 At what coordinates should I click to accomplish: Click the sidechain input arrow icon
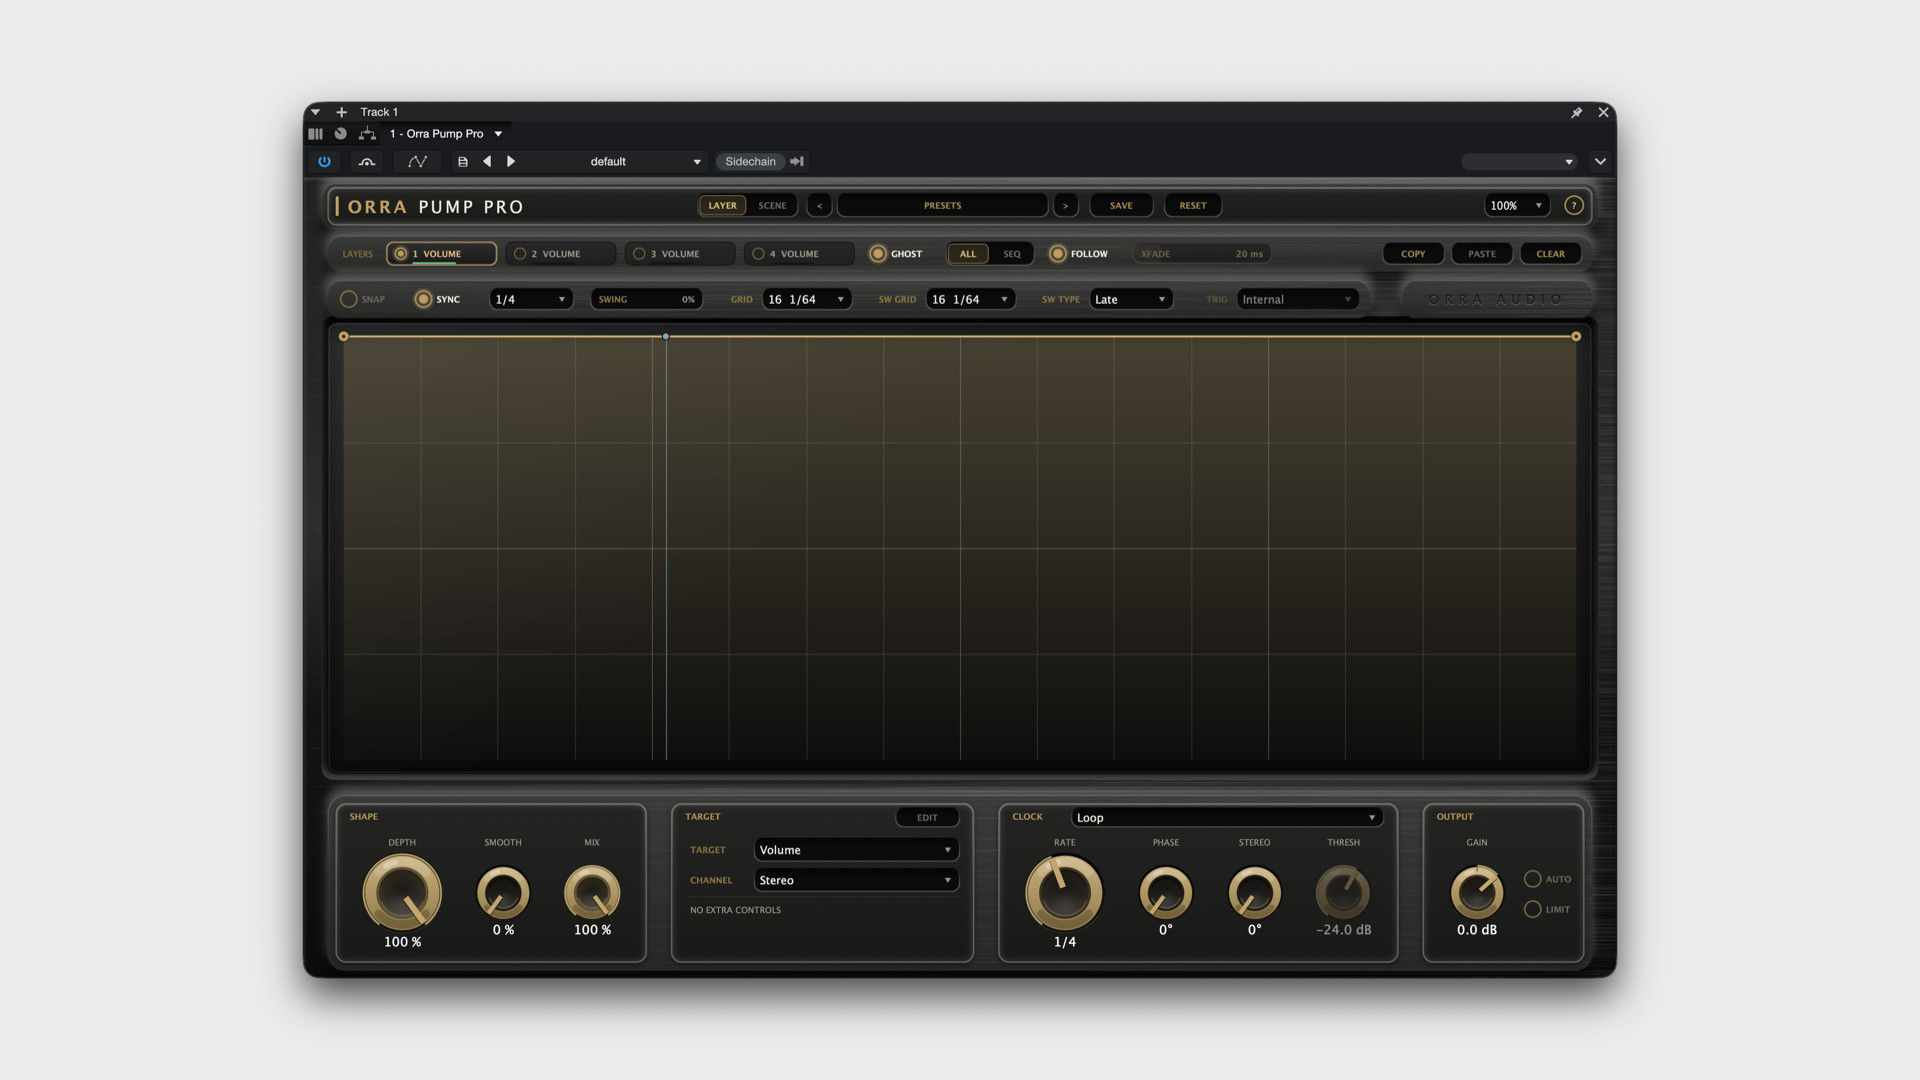click(x=797, y=161)
